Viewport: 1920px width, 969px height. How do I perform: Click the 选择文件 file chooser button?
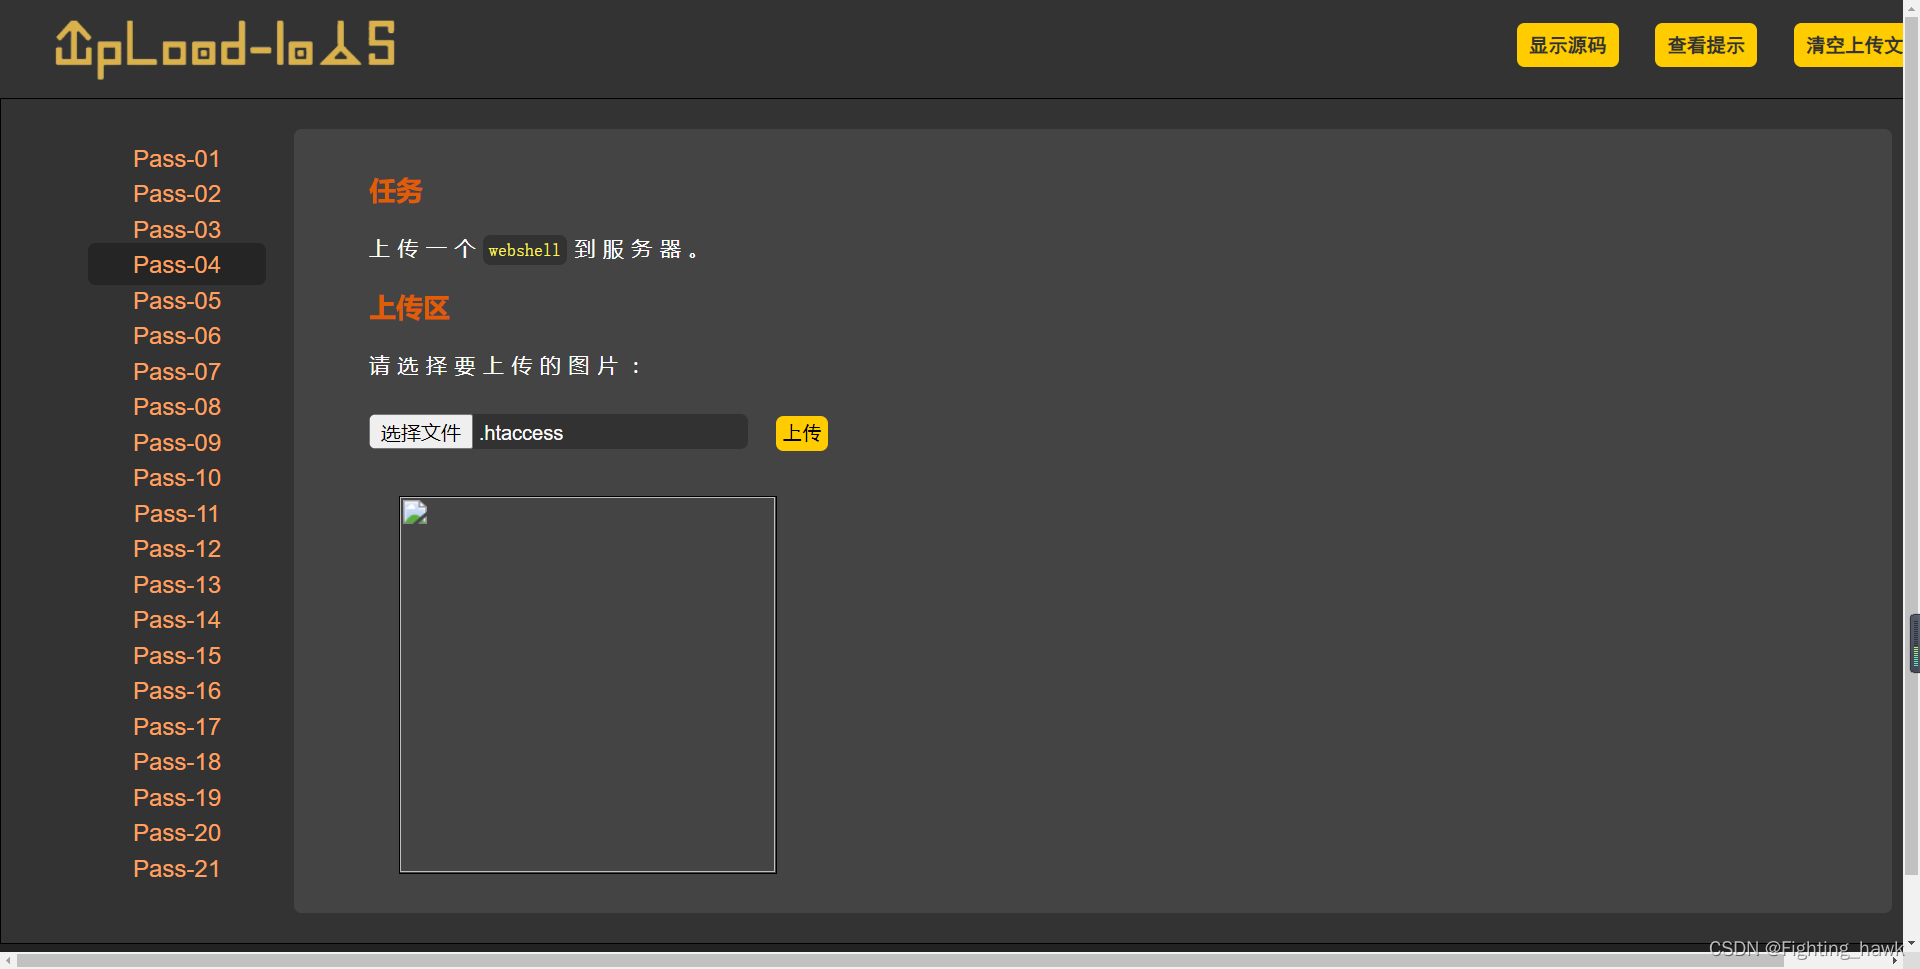[420, 432]
